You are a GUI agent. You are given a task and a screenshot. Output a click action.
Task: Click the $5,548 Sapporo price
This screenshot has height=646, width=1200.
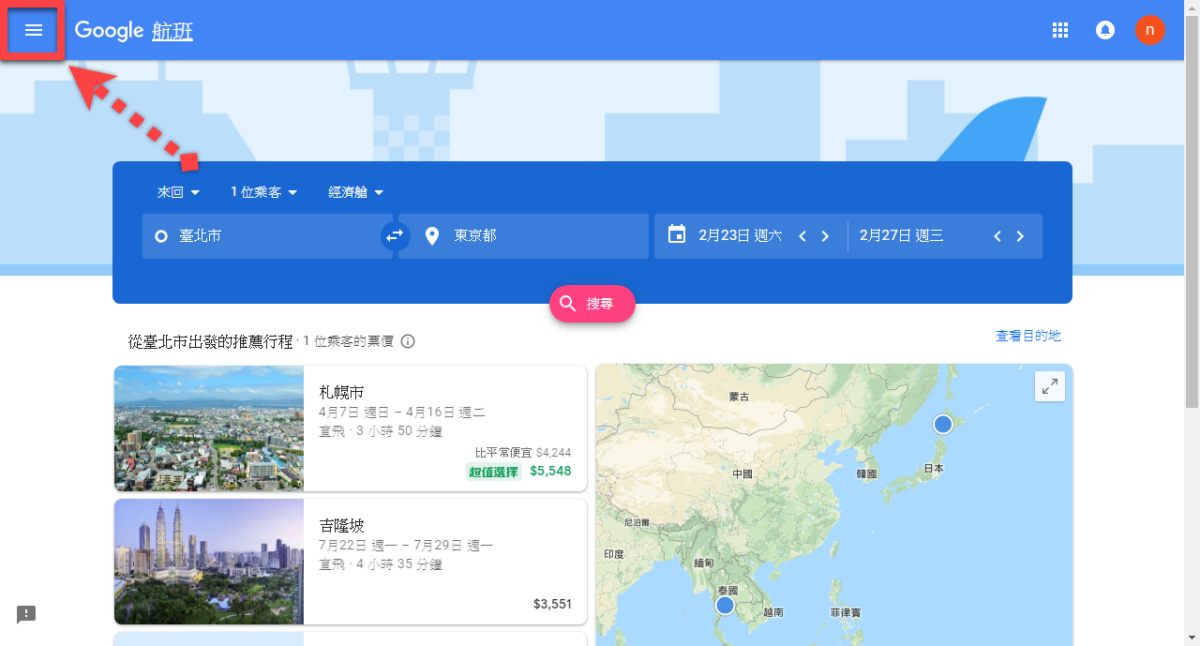click(551, 471)
